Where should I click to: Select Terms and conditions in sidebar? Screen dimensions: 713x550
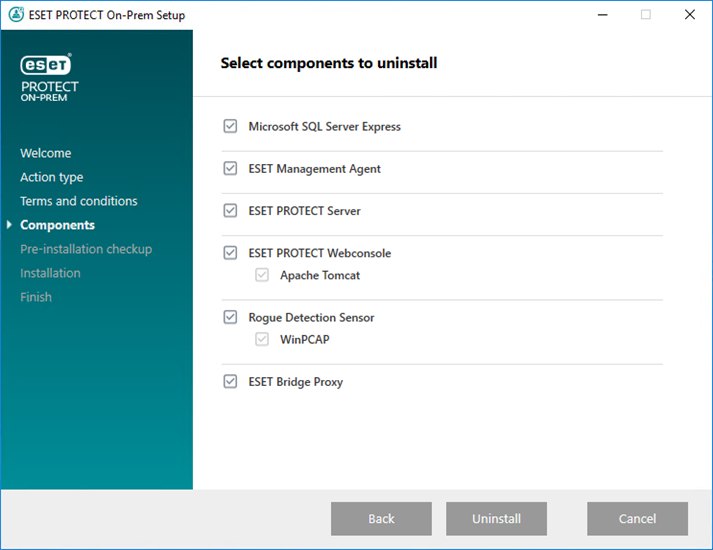(x=78, y=201)
